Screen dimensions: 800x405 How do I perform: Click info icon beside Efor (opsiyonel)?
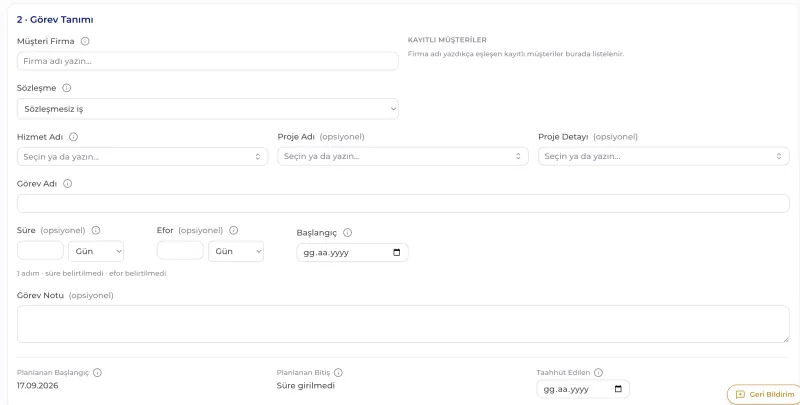tap(234, 230)
